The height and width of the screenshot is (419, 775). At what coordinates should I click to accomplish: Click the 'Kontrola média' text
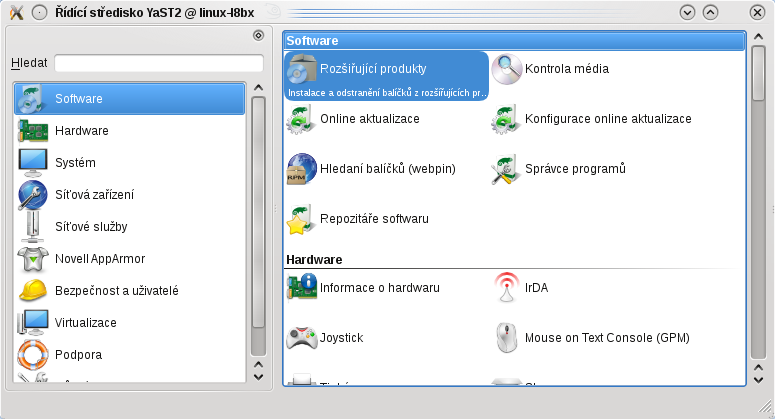pyautogui.click(x=567, y=69)
